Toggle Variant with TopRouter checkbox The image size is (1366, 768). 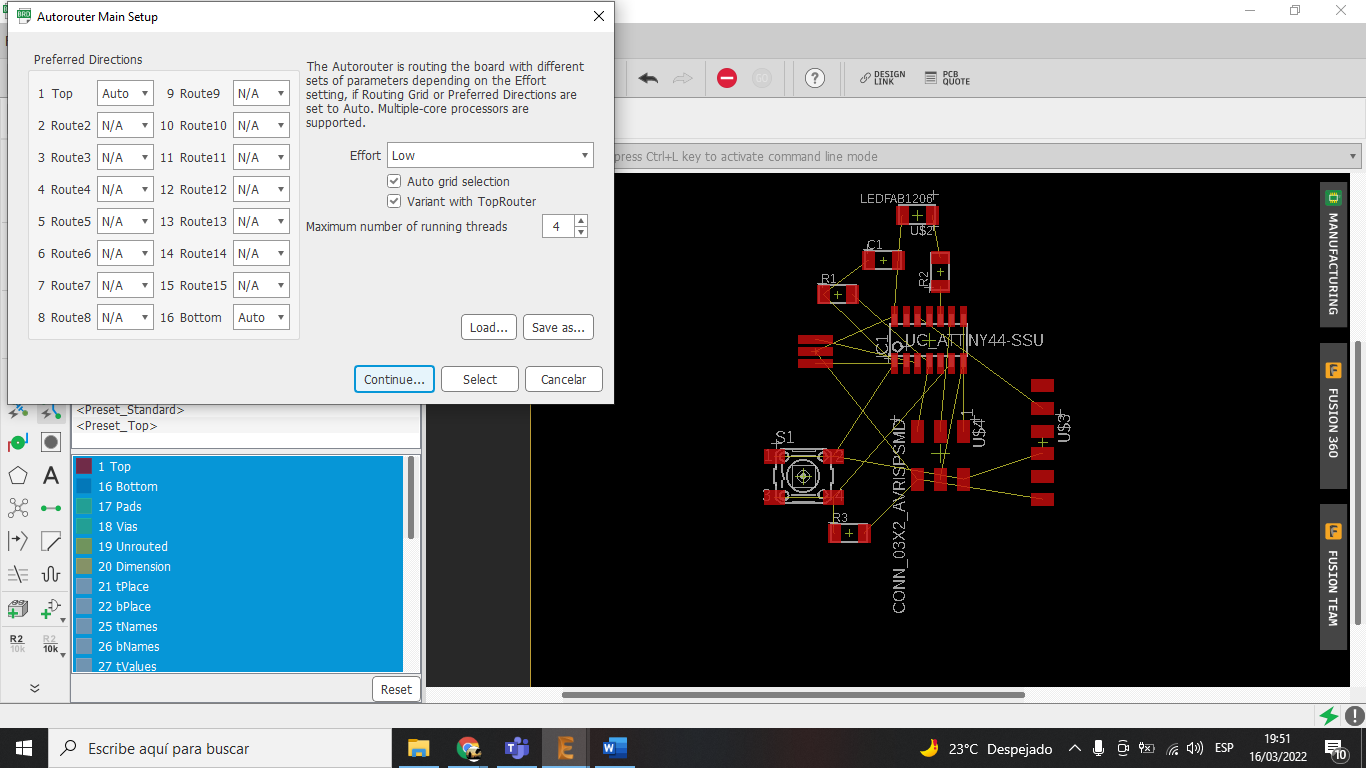394,201
